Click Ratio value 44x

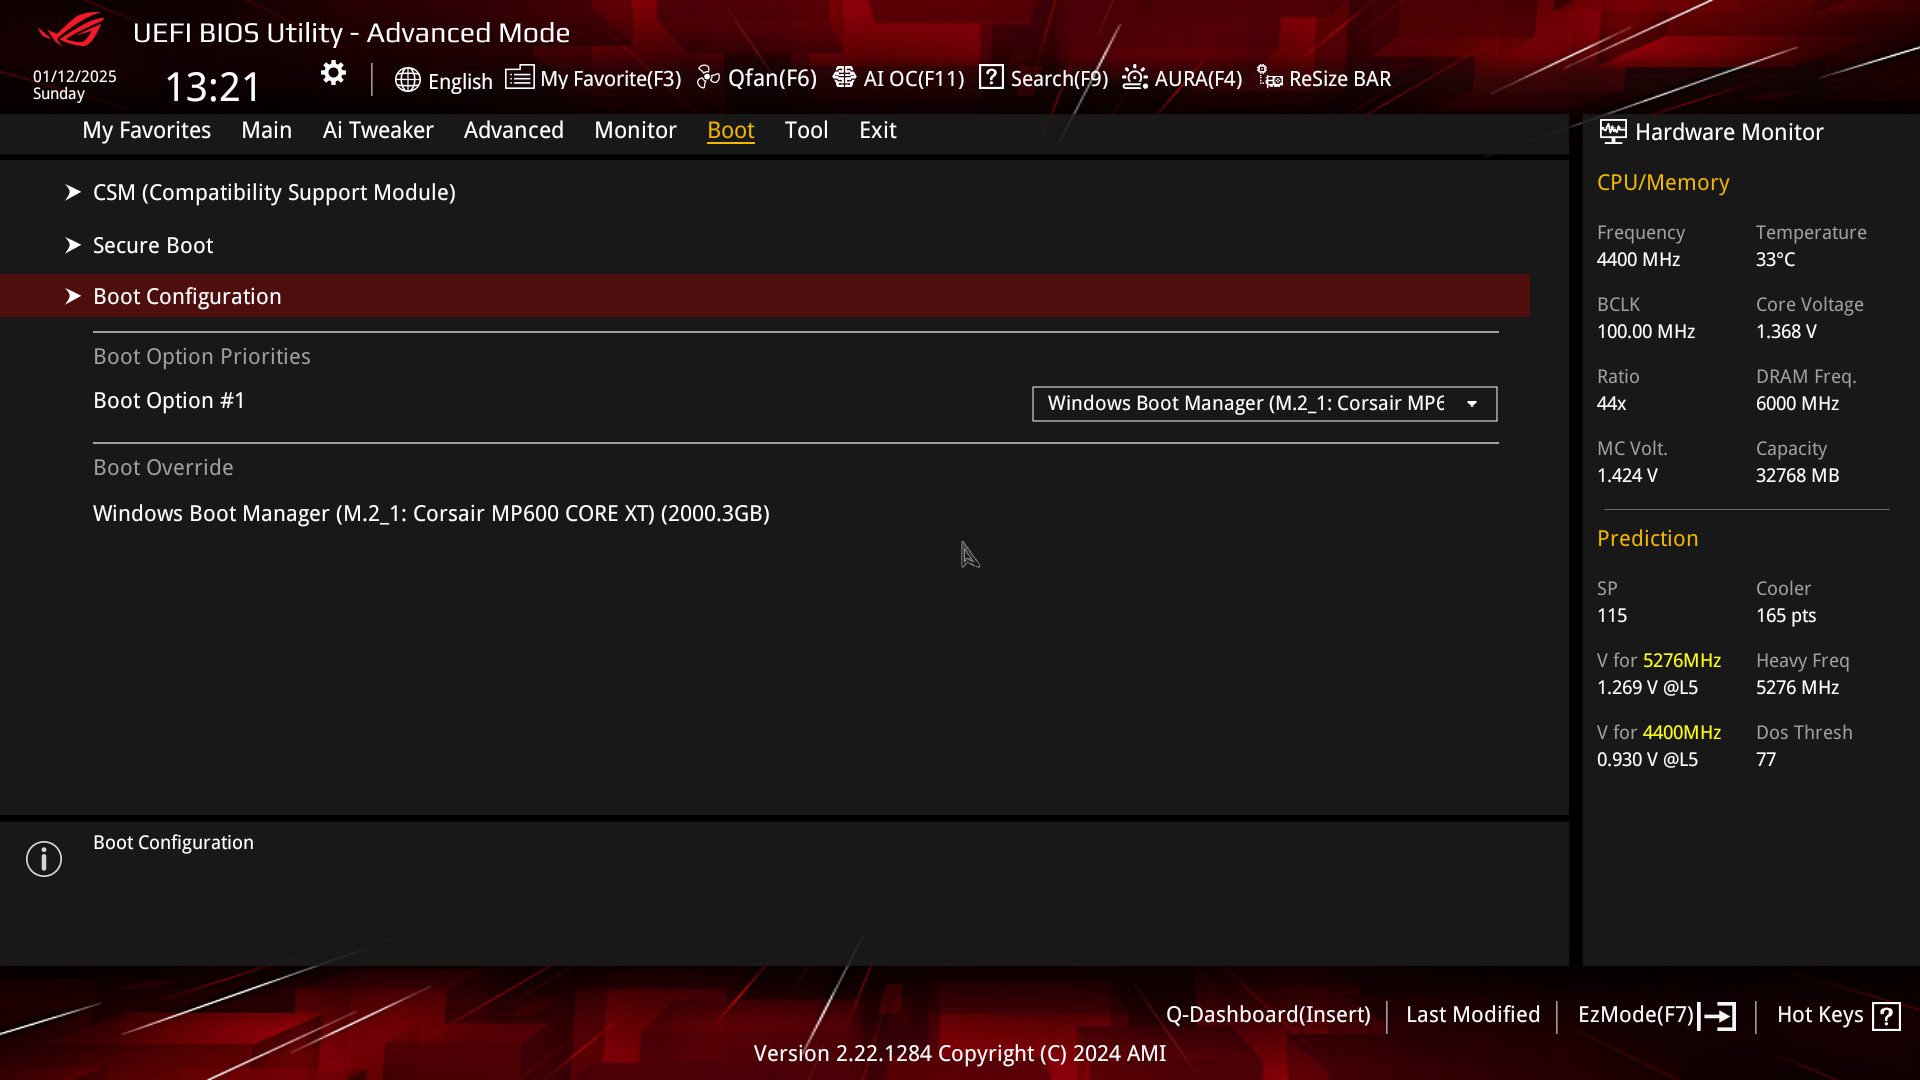pyautogui.click(x=1611, y=404)
